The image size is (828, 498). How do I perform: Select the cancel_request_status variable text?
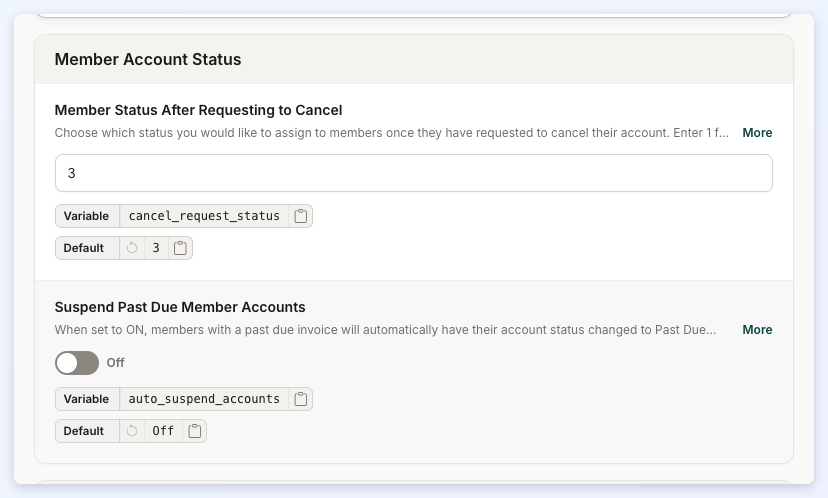204,216
